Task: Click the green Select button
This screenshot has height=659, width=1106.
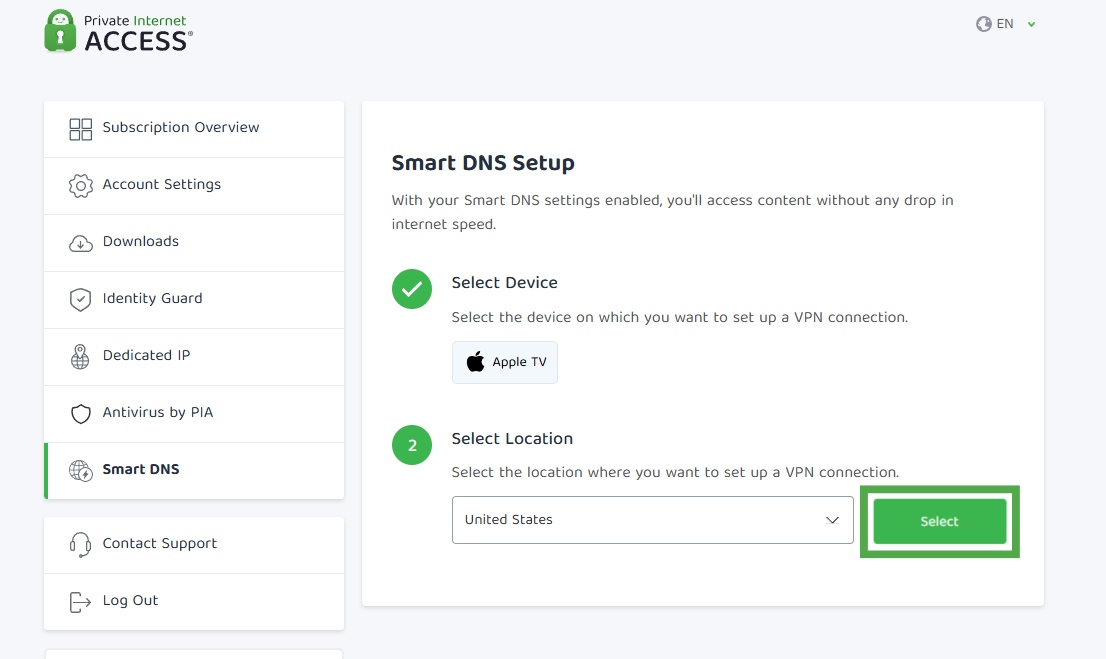Action: 940,521
